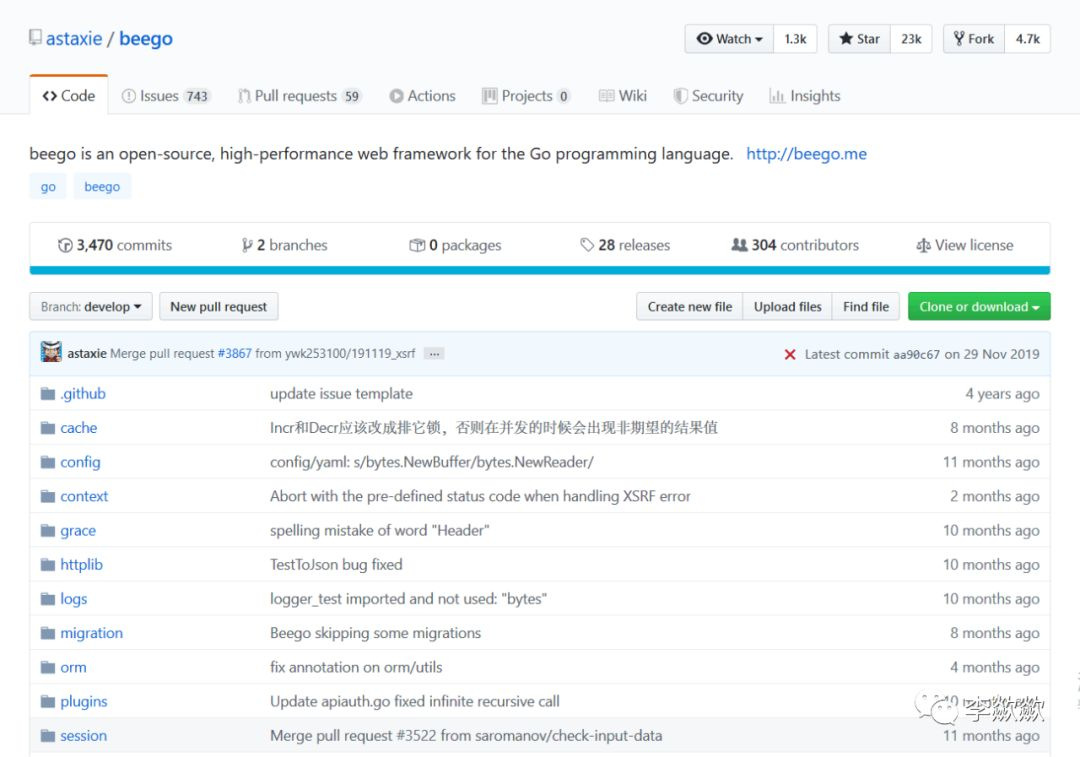Click the New pull request button
This screenshot has height=757, width=1080.
218,307
